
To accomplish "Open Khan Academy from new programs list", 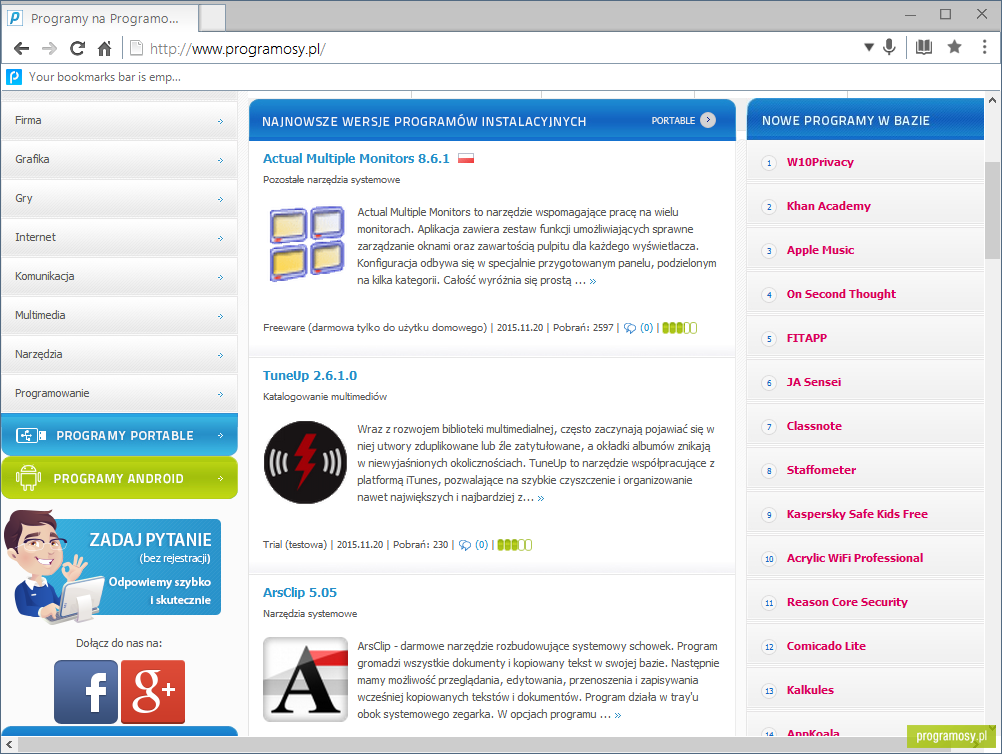I will [x=828, y=206].
